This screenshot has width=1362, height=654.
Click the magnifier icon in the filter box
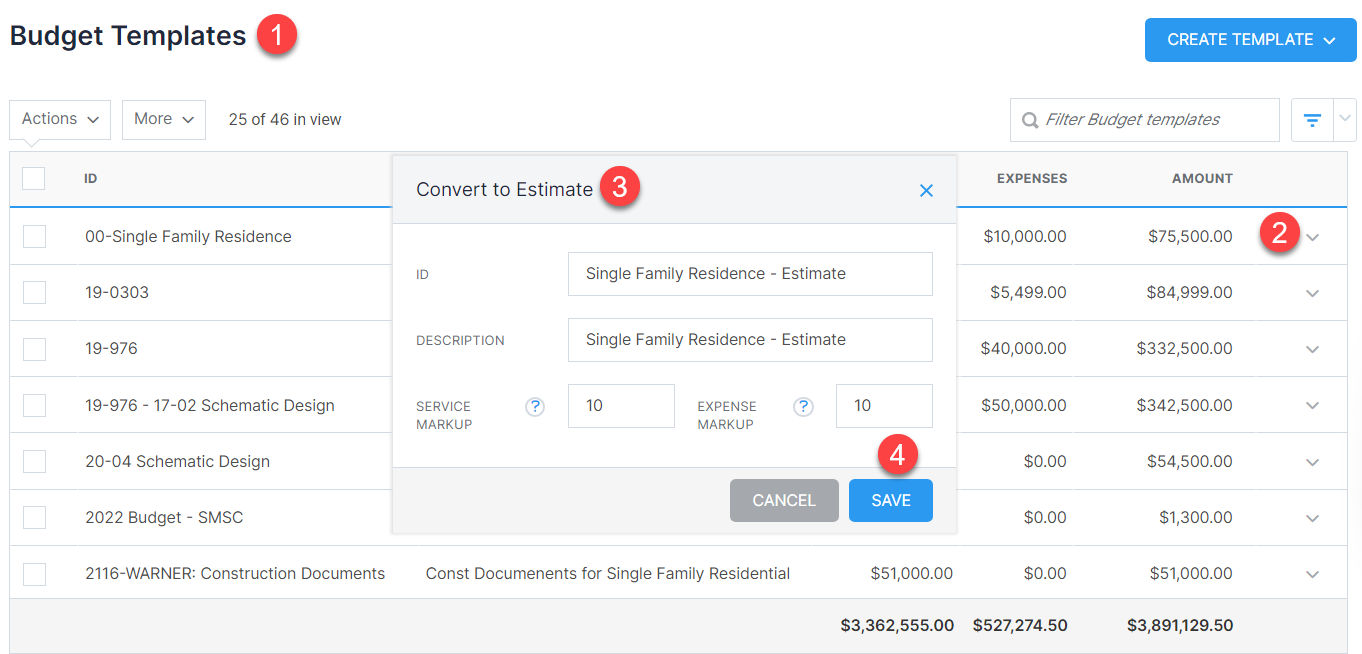coord(1030,119)
